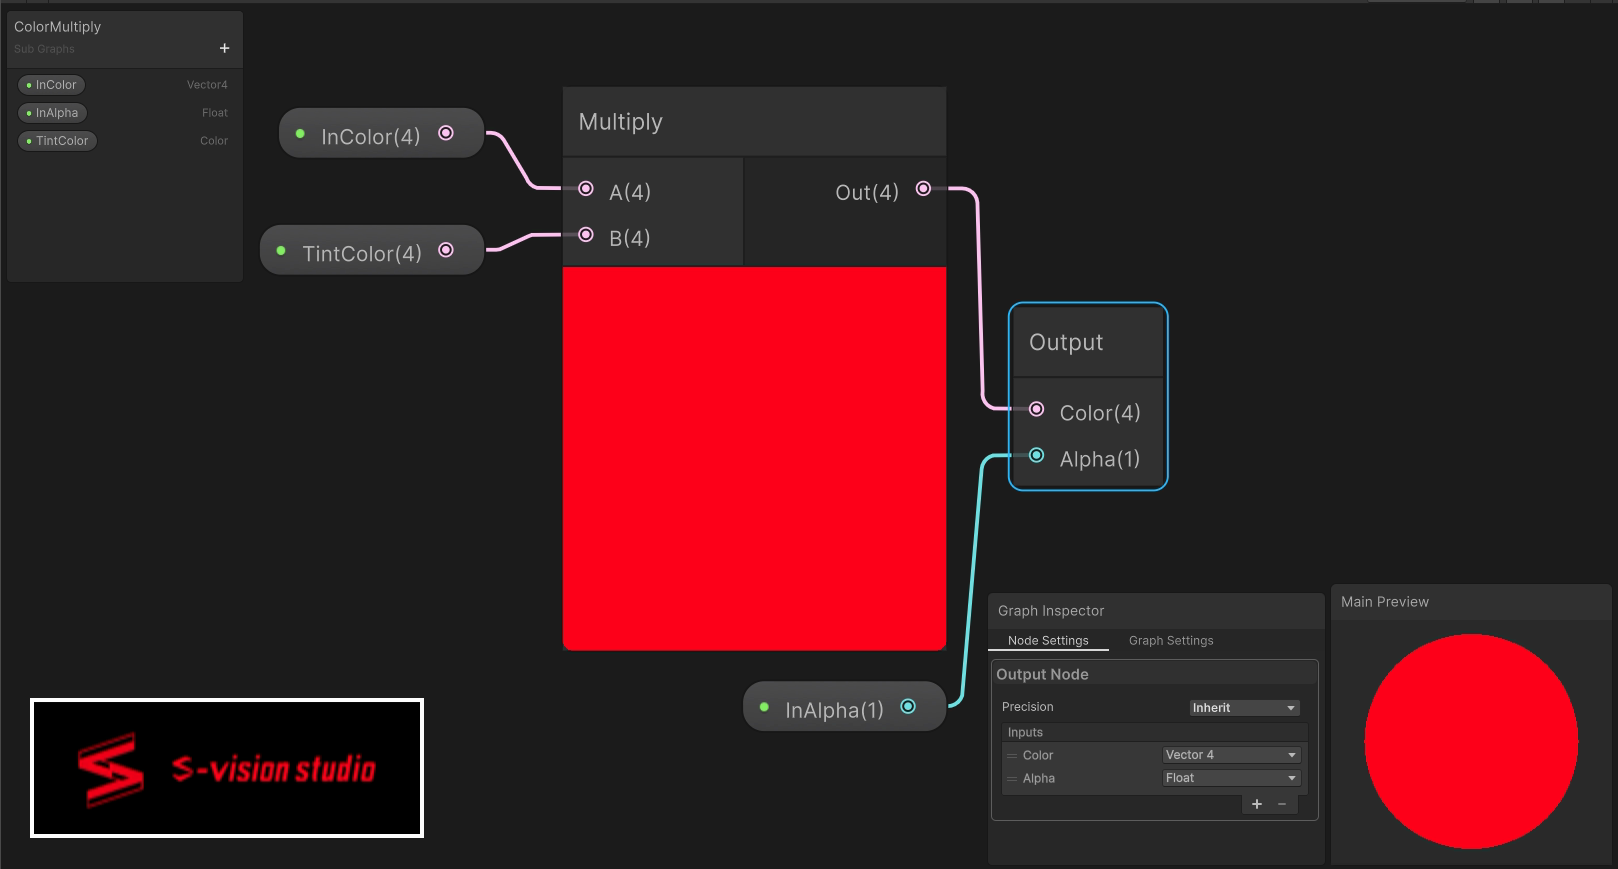Grab the Color input row reorder handle

1012,755
